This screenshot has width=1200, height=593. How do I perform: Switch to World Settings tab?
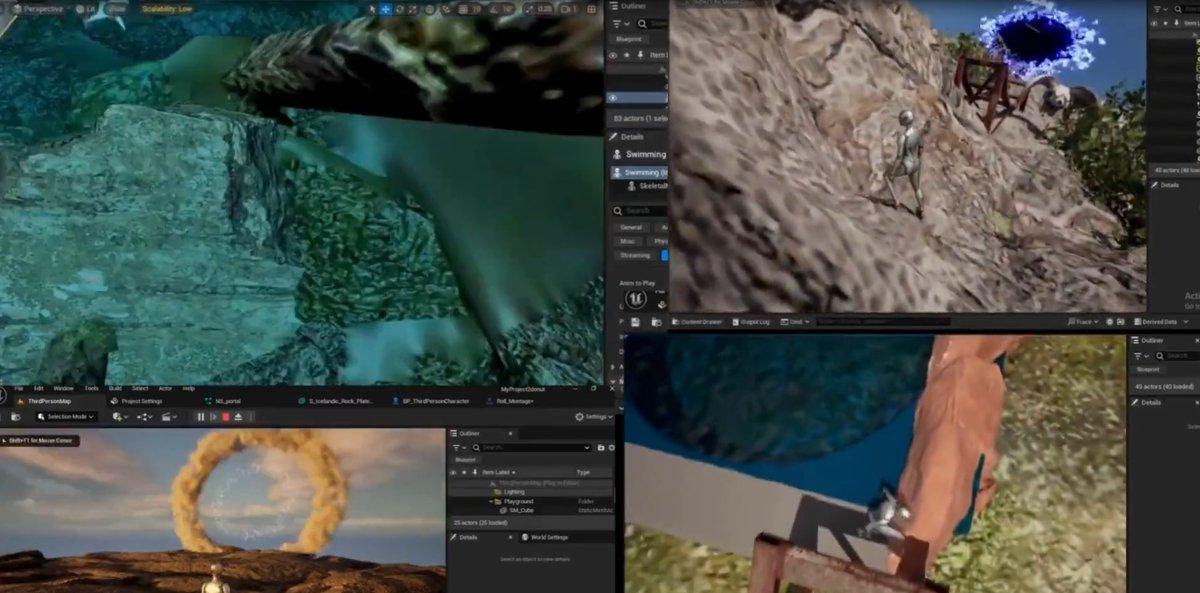click(x=545, y=537)
